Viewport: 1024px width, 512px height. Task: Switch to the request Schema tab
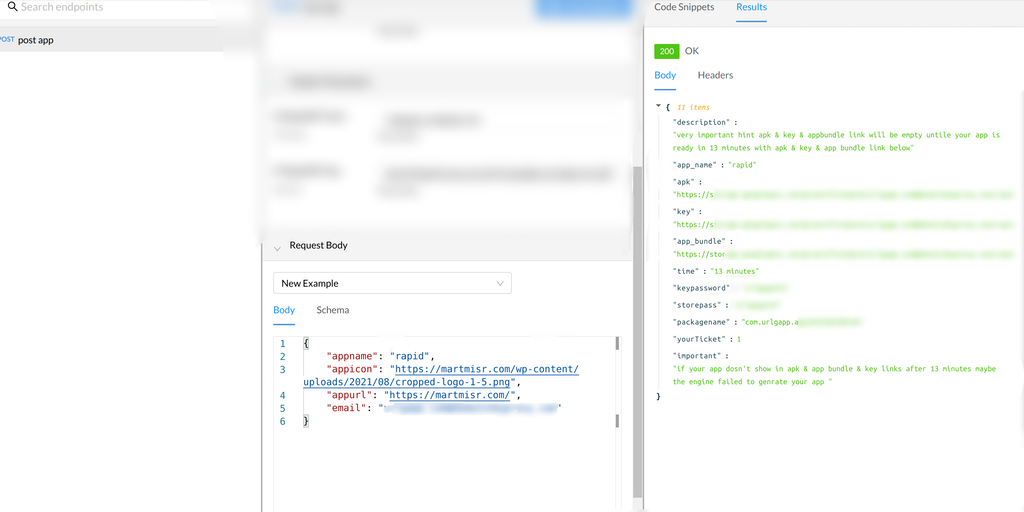tap(333, 310)
